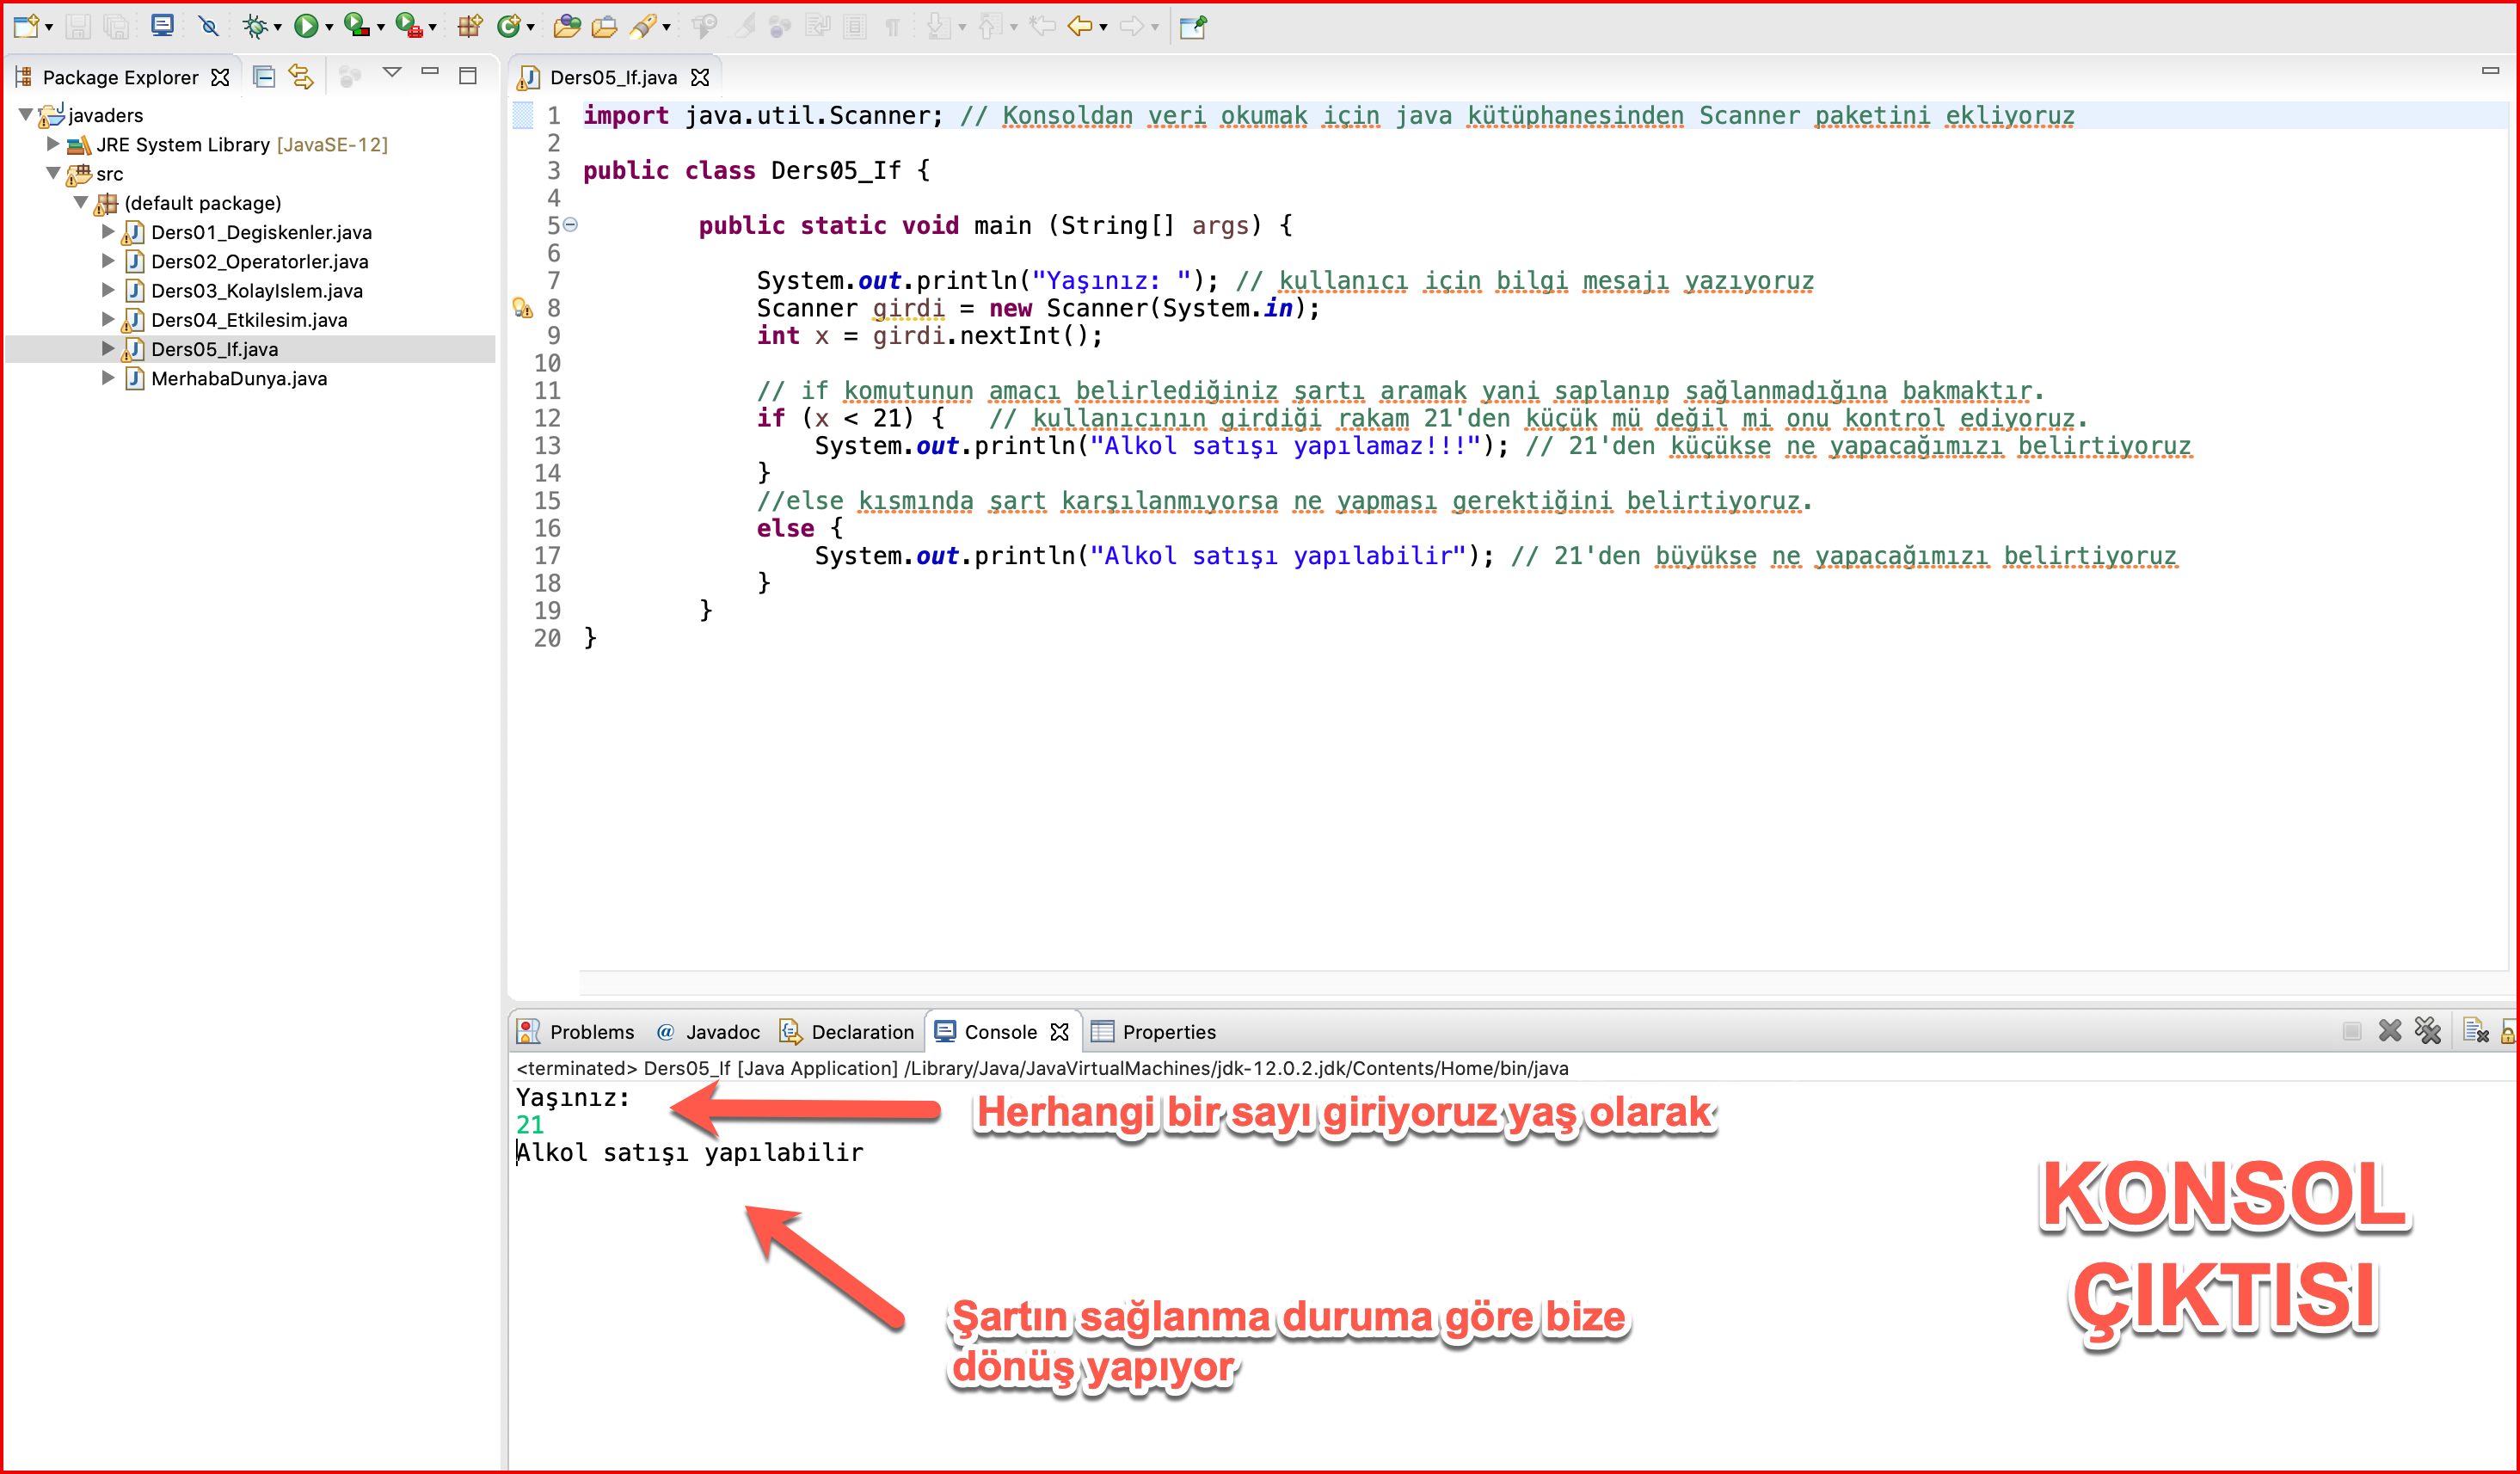Image resolution: width=2520 pixels, height=1474 pixels.
Task: Click console output 'Alkol satışı yapılabilir'
Action: (x=689, y=1152)
